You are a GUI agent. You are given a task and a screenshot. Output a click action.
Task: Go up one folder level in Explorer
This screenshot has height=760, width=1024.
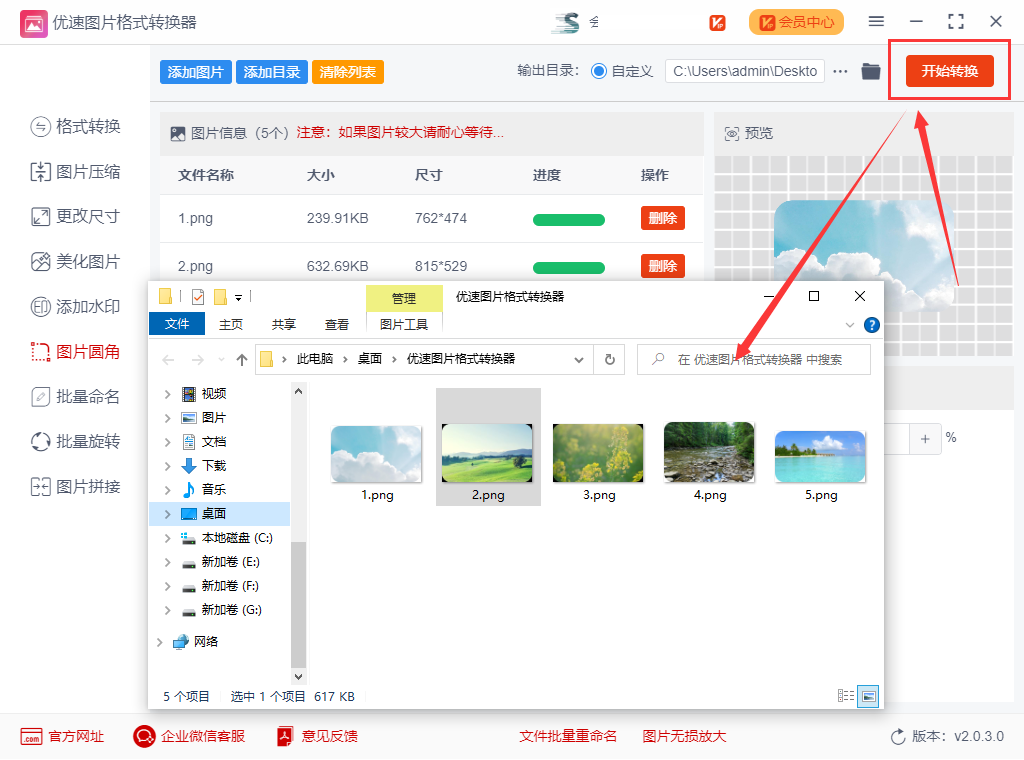tap(242, 360)
